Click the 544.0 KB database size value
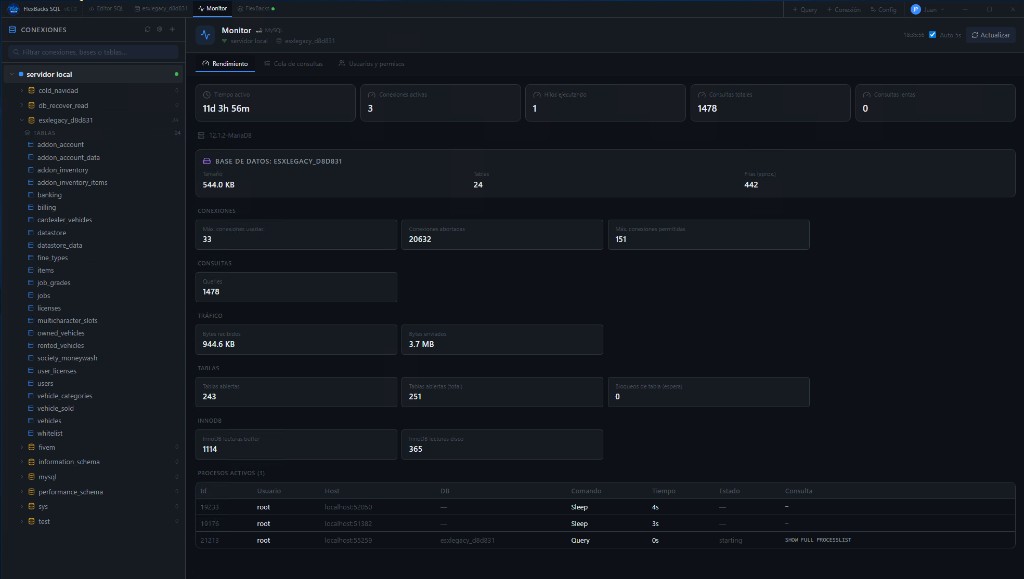Screen dimensions: 1024x579 pos(218,185)
